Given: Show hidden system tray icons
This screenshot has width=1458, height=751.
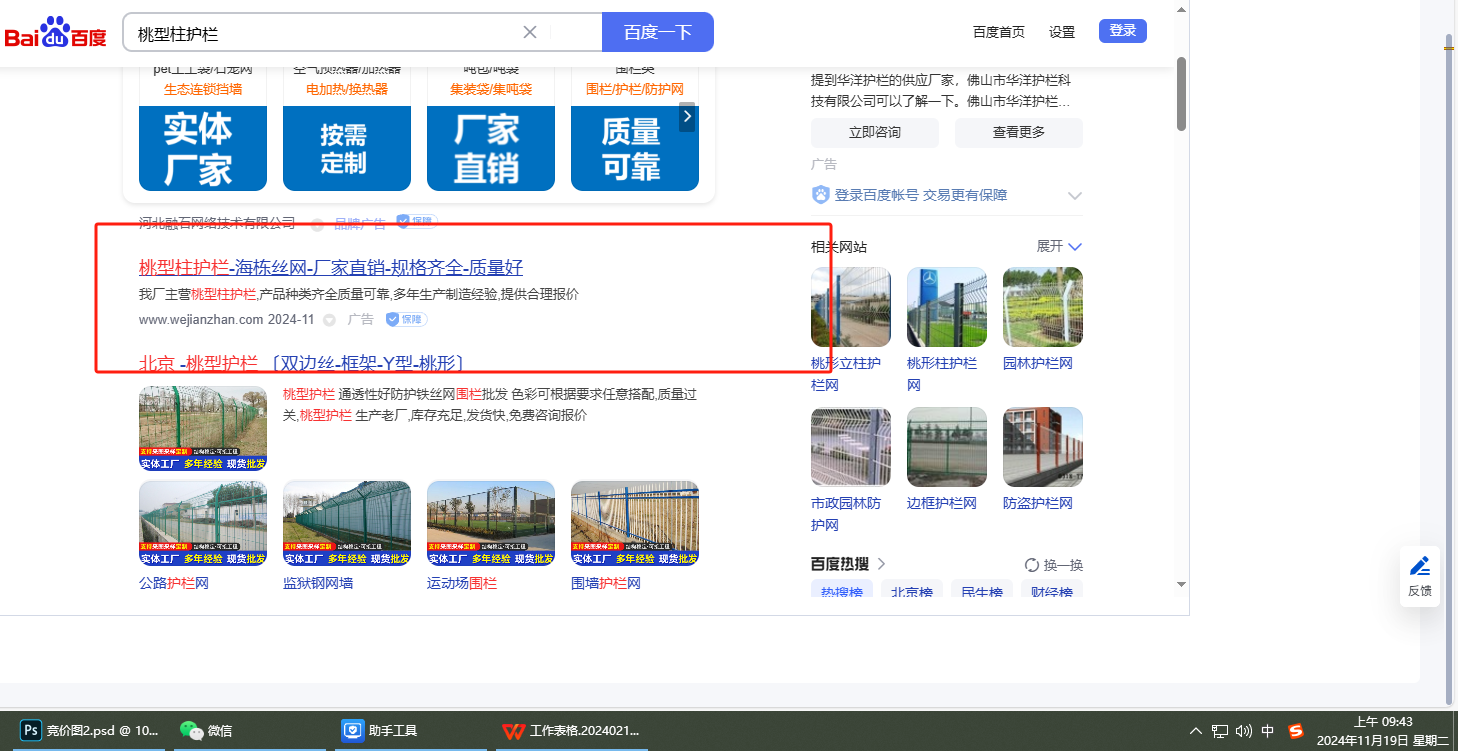Looking at the screenshot, I should (1196, 731).
